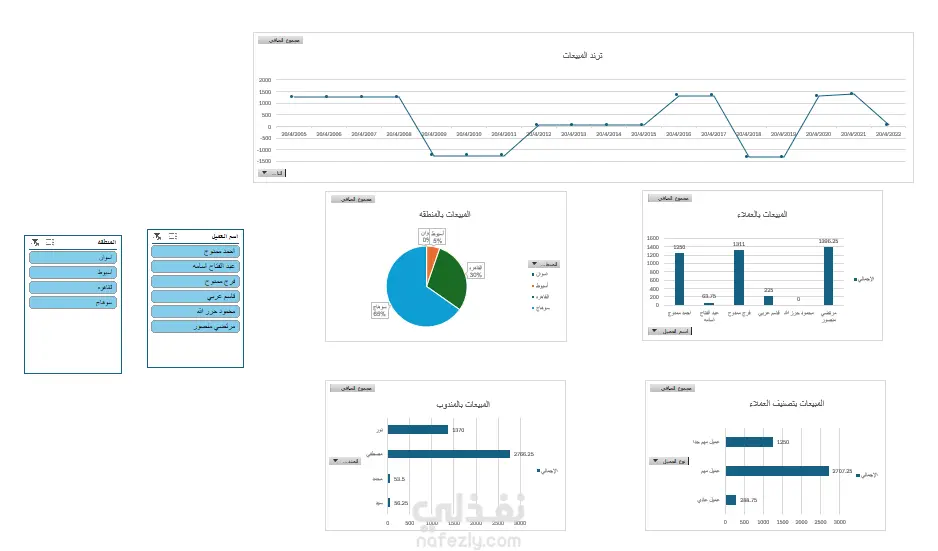
Task: Click the المبيعات بالمندوب chart title
Action: pos(462,404)
